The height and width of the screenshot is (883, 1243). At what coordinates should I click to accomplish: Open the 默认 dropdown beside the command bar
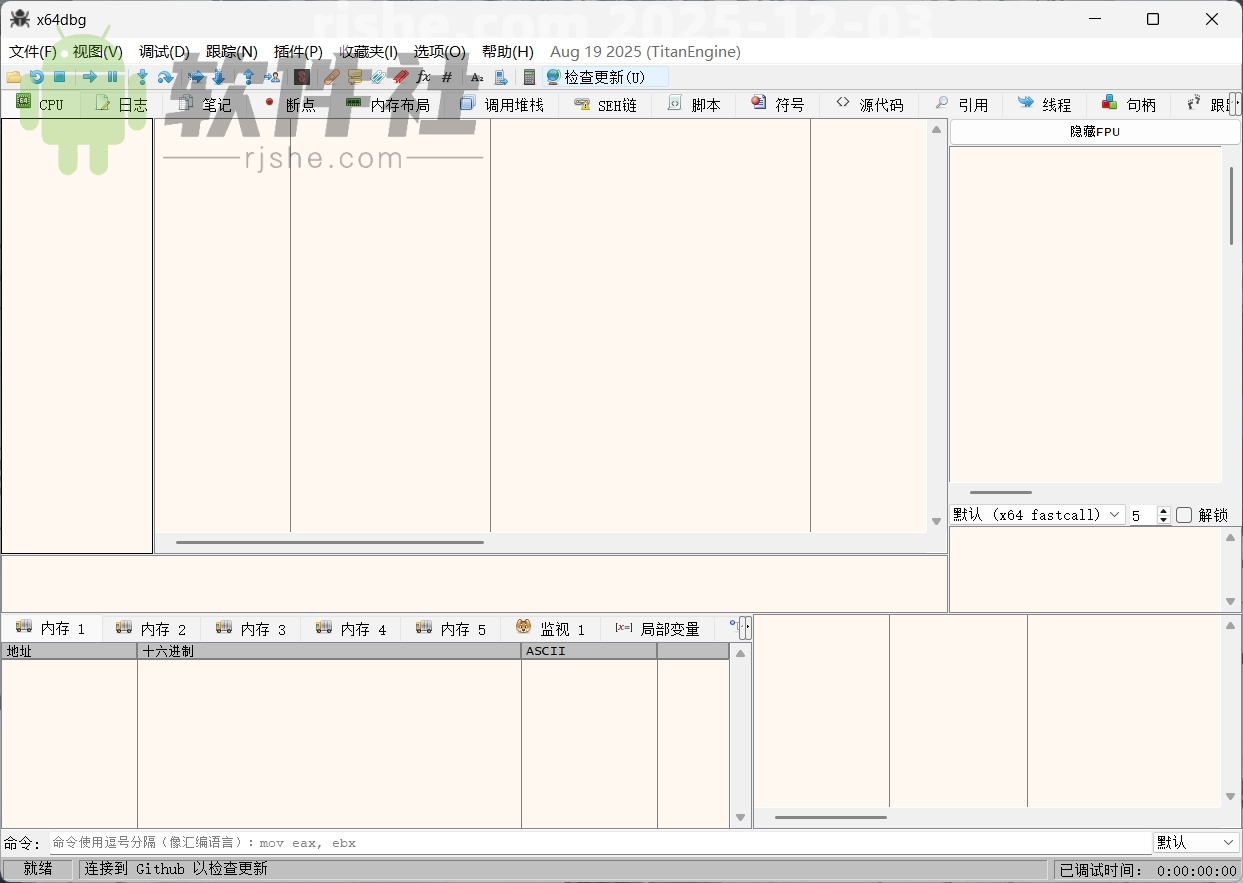coord(1196,843)
